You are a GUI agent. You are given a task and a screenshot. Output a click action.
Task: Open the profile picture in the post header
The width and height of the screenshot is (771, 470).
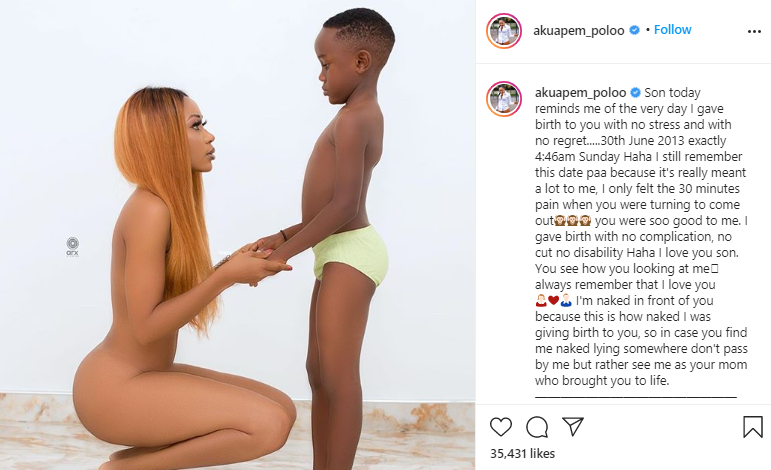(504, 31)
